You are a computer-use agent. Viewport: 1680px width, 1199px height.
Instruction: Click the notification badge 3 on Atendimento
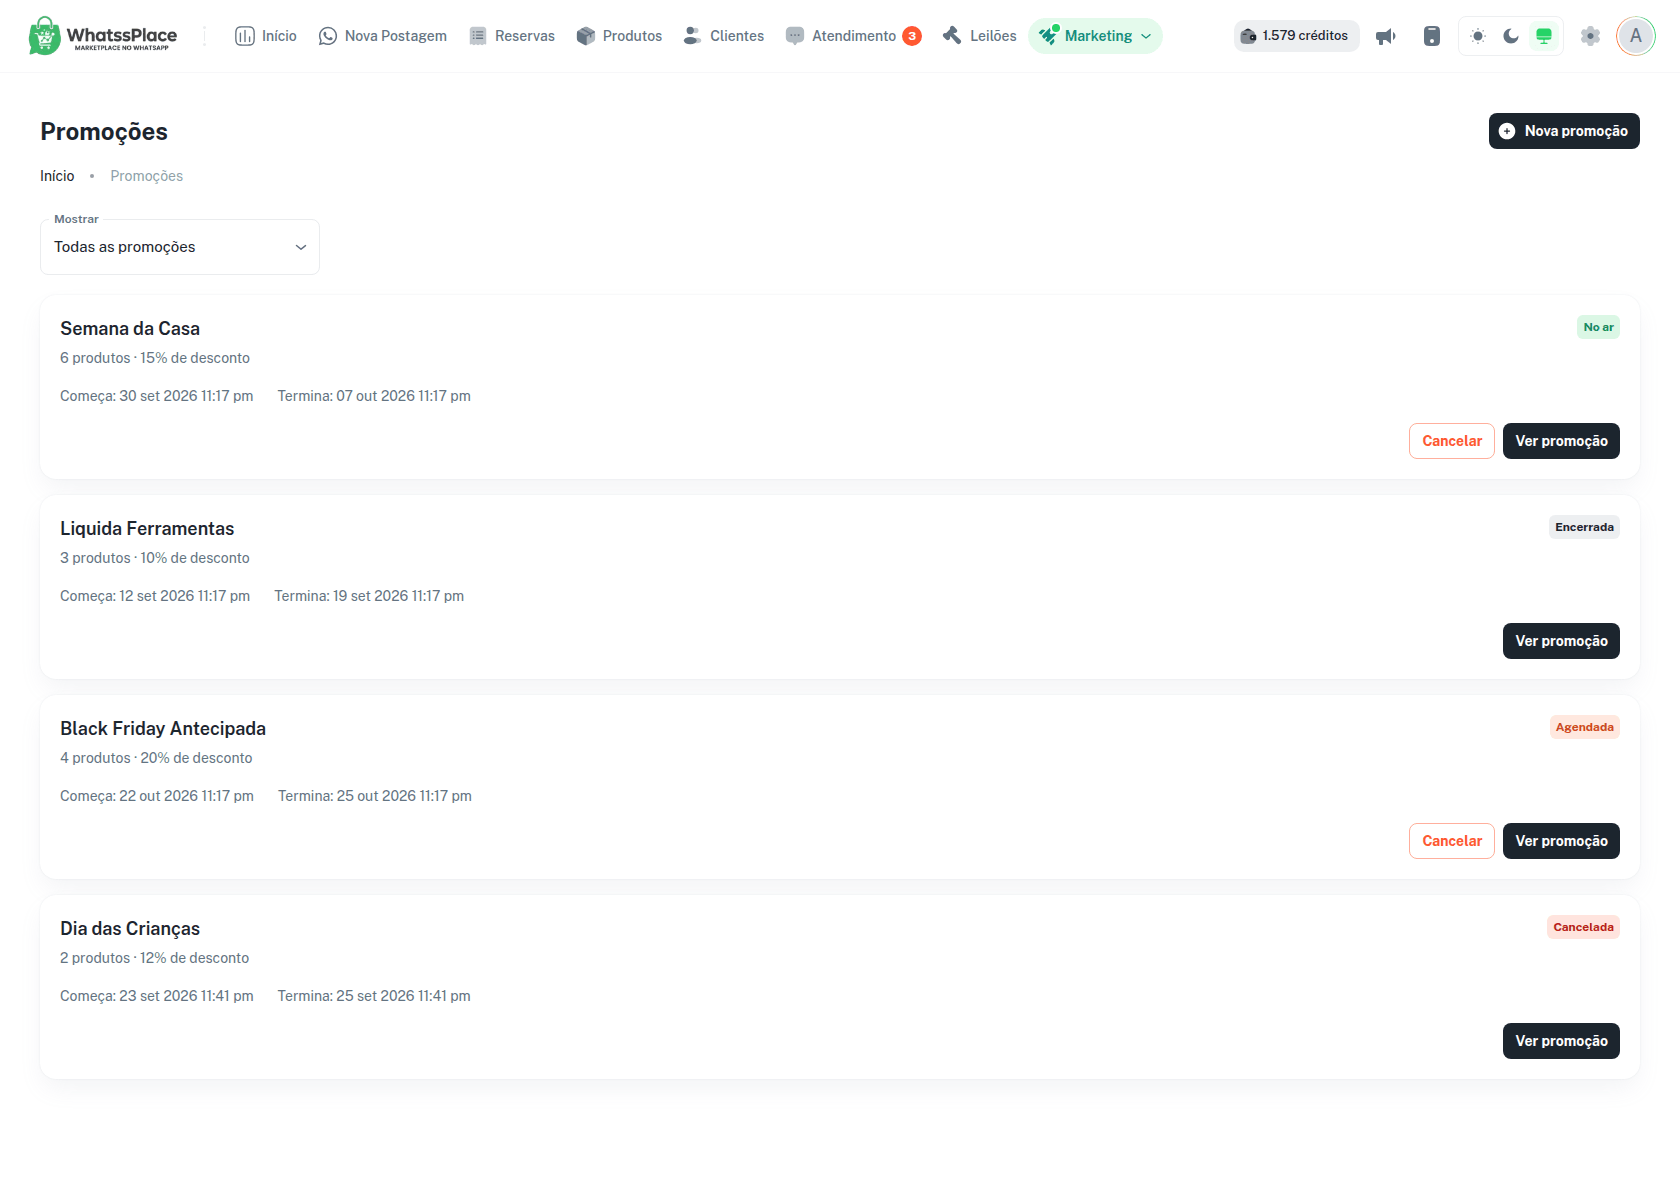[912, 36]
